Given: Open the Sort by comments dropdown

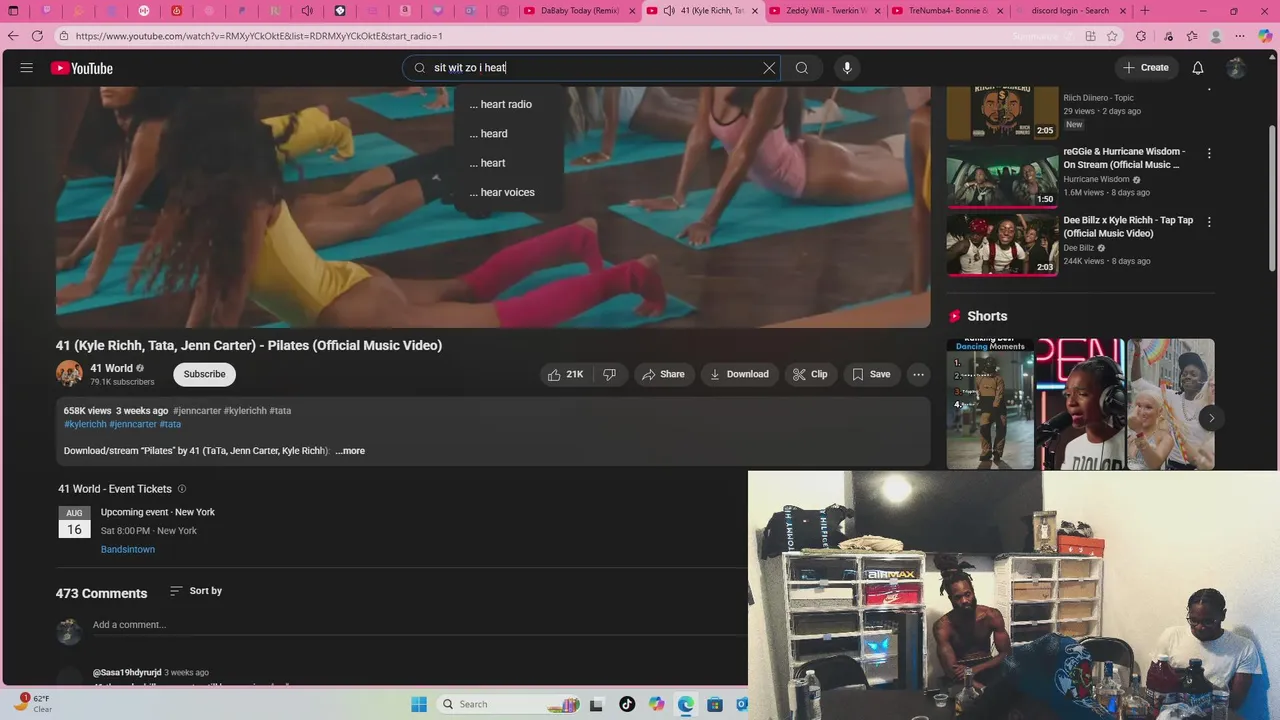Looking at the screenshot, I should (196, 591).
